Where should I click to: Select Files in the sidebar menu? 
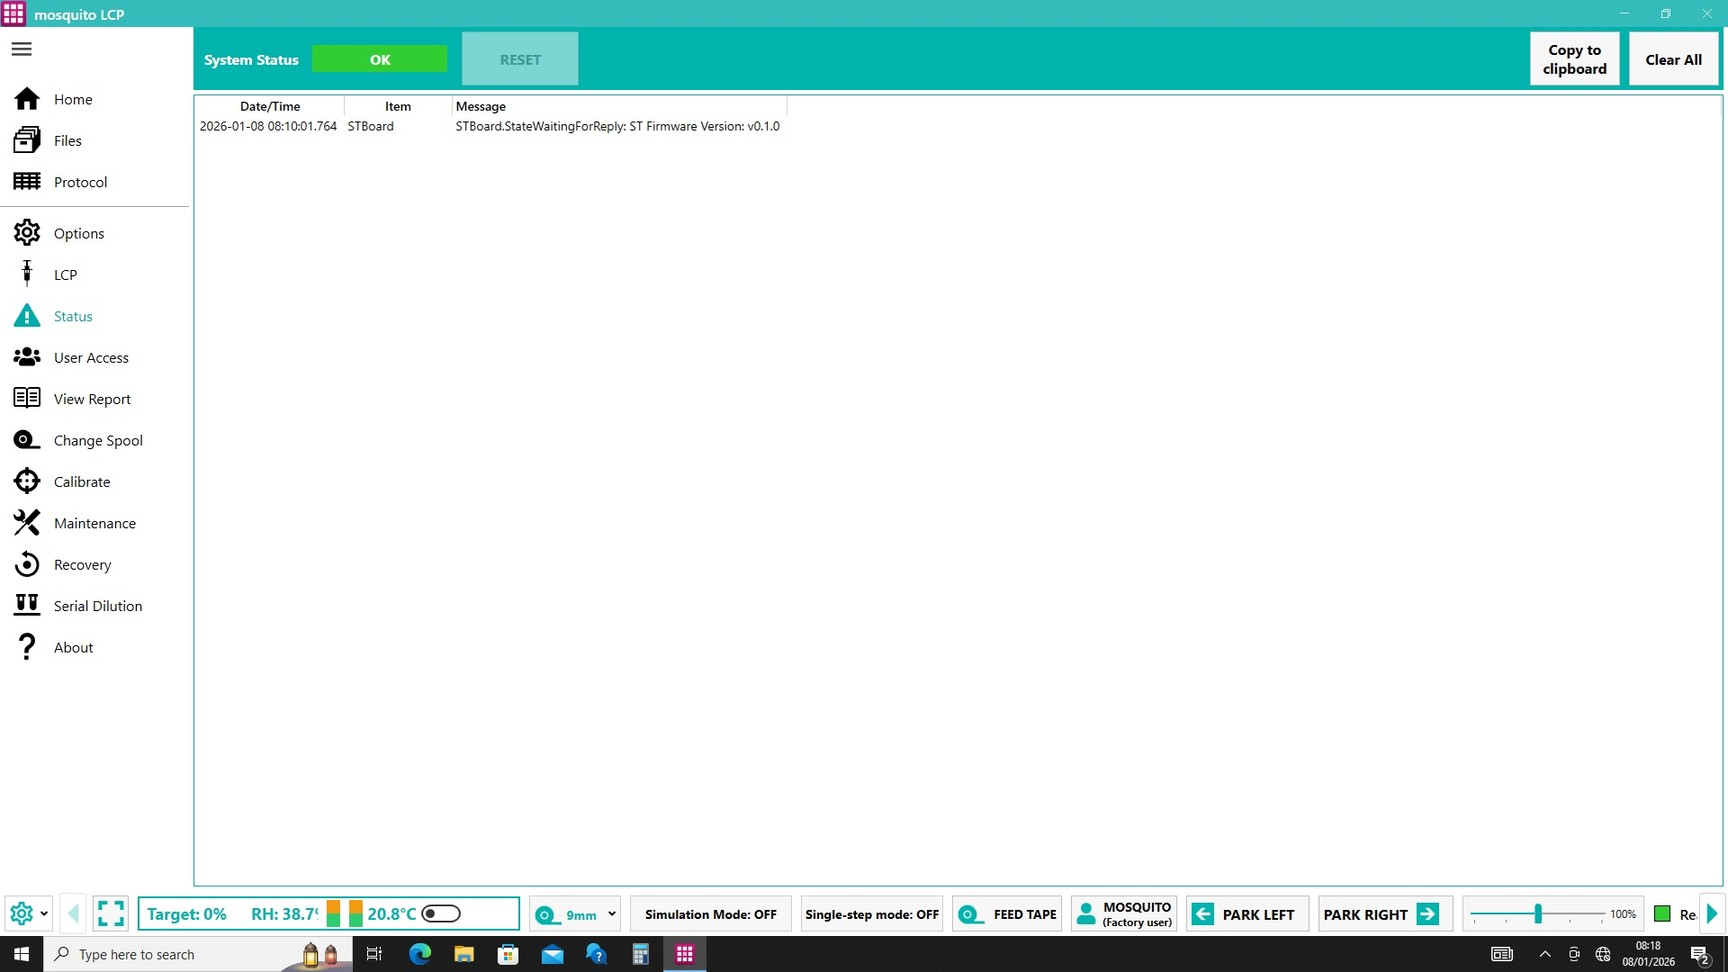pyautogui.click(x=67, y=141)
